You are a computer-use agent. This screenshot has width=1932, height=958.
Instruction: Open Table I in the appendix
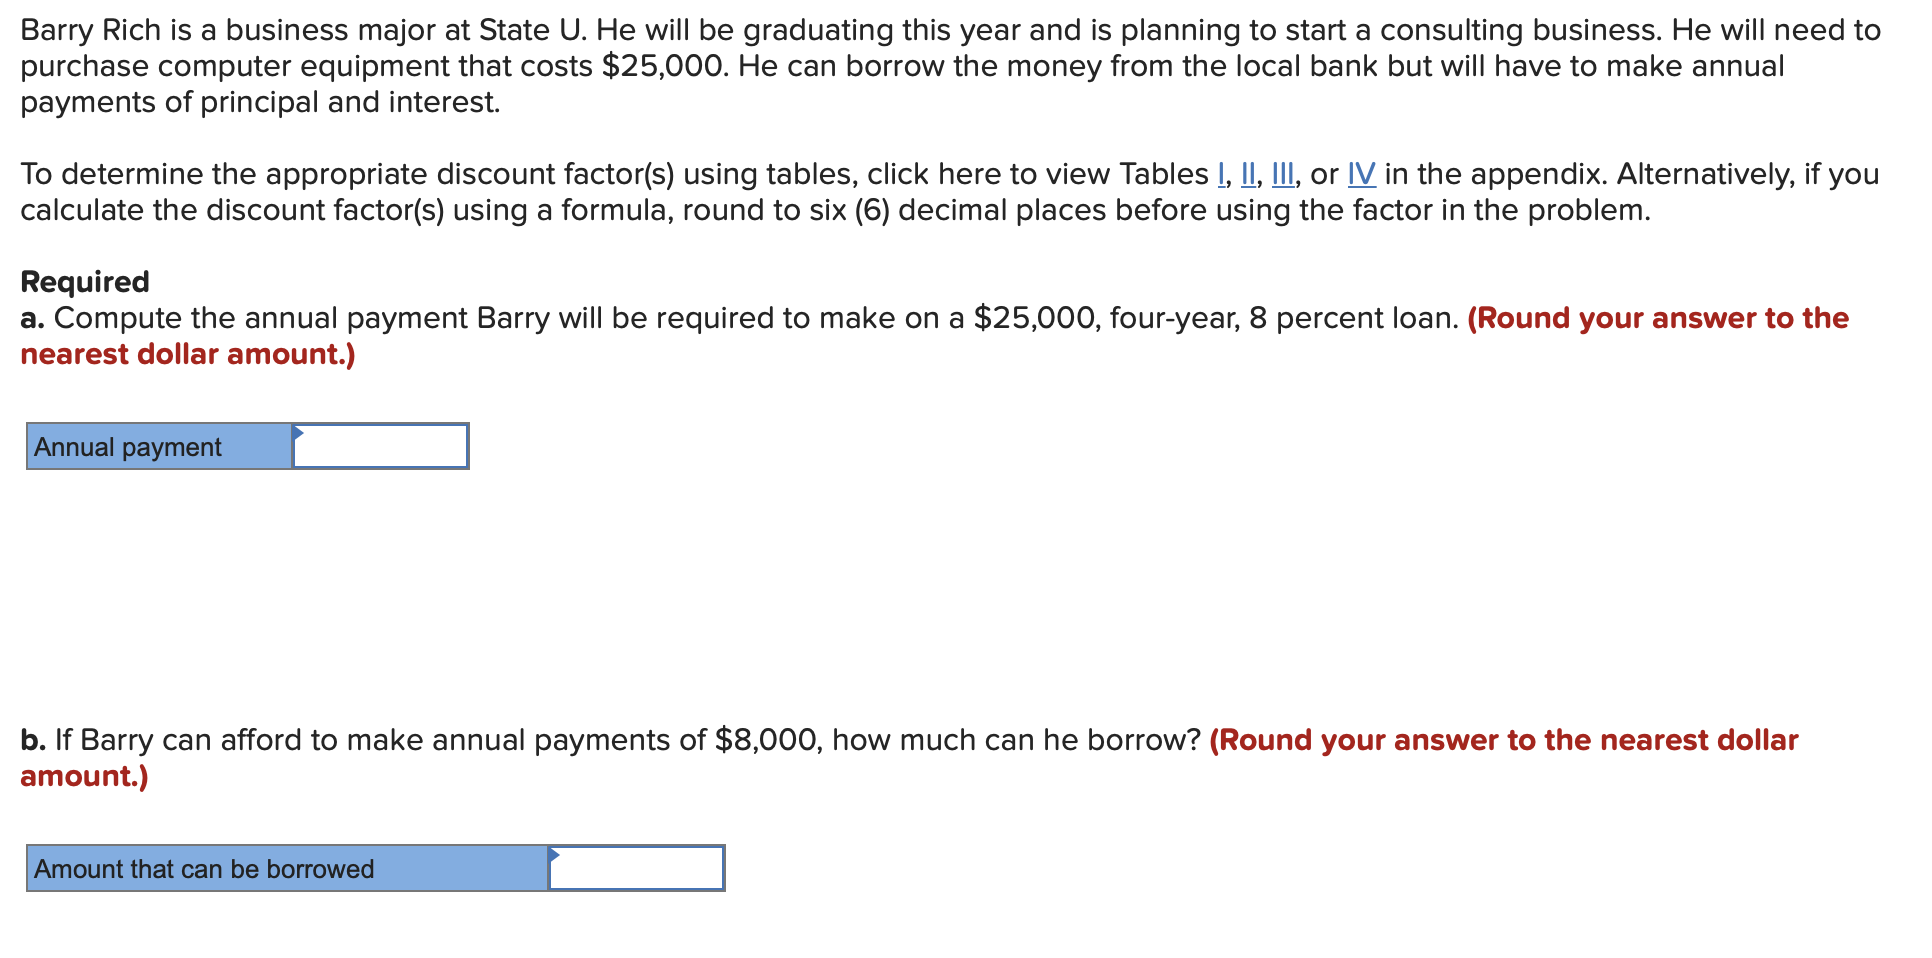[x=1224, y=173]
